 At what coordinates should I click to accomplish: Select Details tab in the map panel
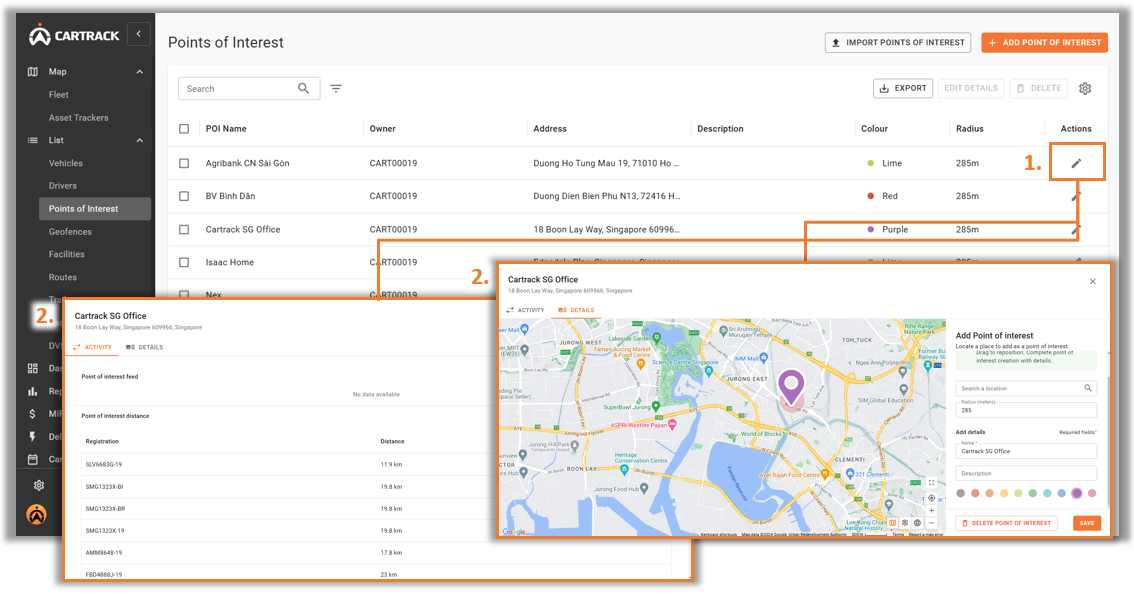pos(576,310)
